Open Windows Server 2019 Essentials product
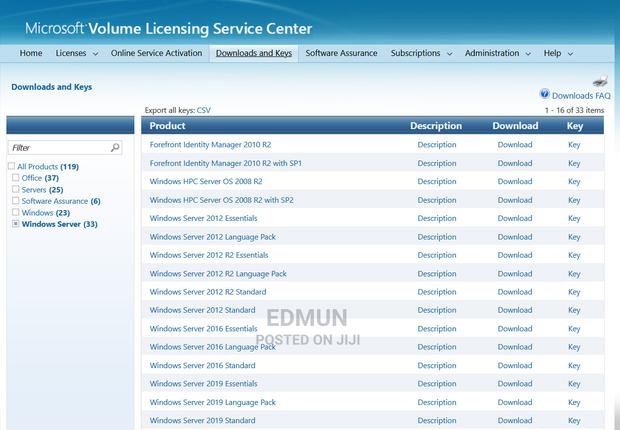This screenshot has height=430, width=620. pyautogui.click(x=203, y=384)
